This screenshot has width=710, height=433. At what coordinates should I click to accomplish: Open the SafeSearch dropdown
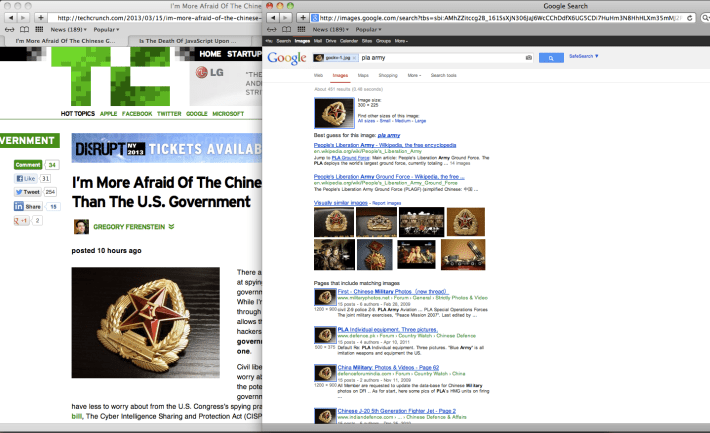coord(584,59)
